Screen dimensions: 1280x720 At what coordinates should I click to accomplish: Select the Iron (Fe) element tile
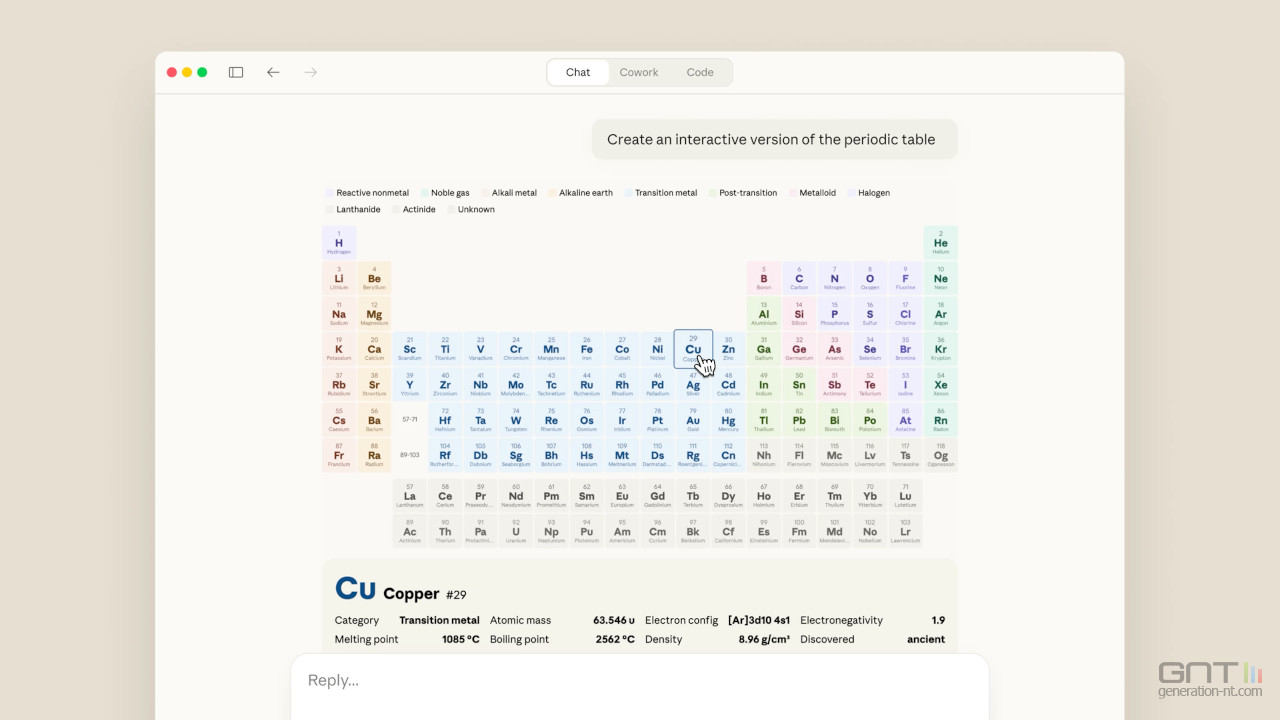[587, 349]
